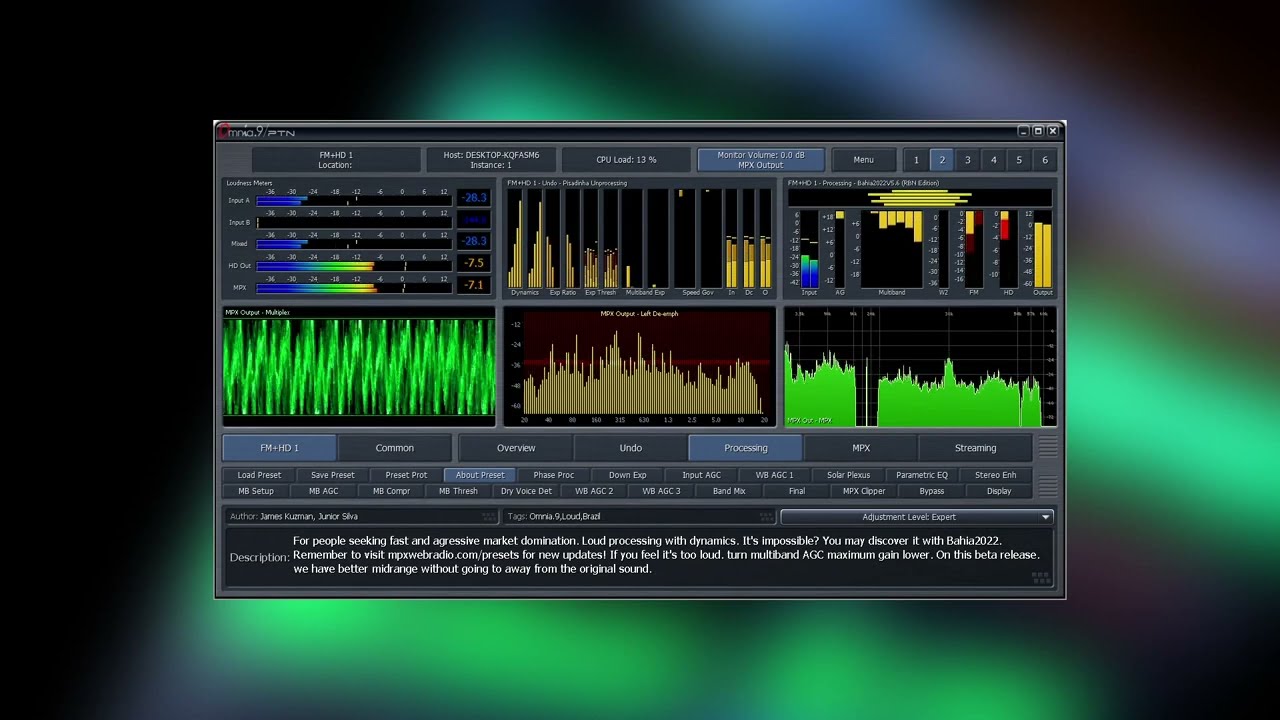Click the Monitor Volume MPX Output button
The height and width of the screenshot is (720, 1280).
[x=761, y=160]
